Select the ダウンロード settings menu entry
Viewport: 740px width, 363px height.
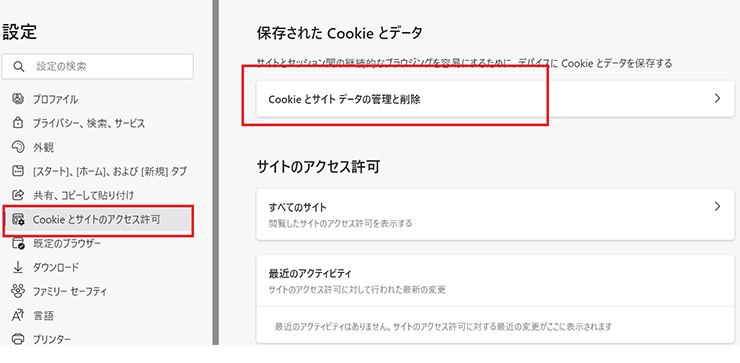pyautogui.click(x=56, y=267)
